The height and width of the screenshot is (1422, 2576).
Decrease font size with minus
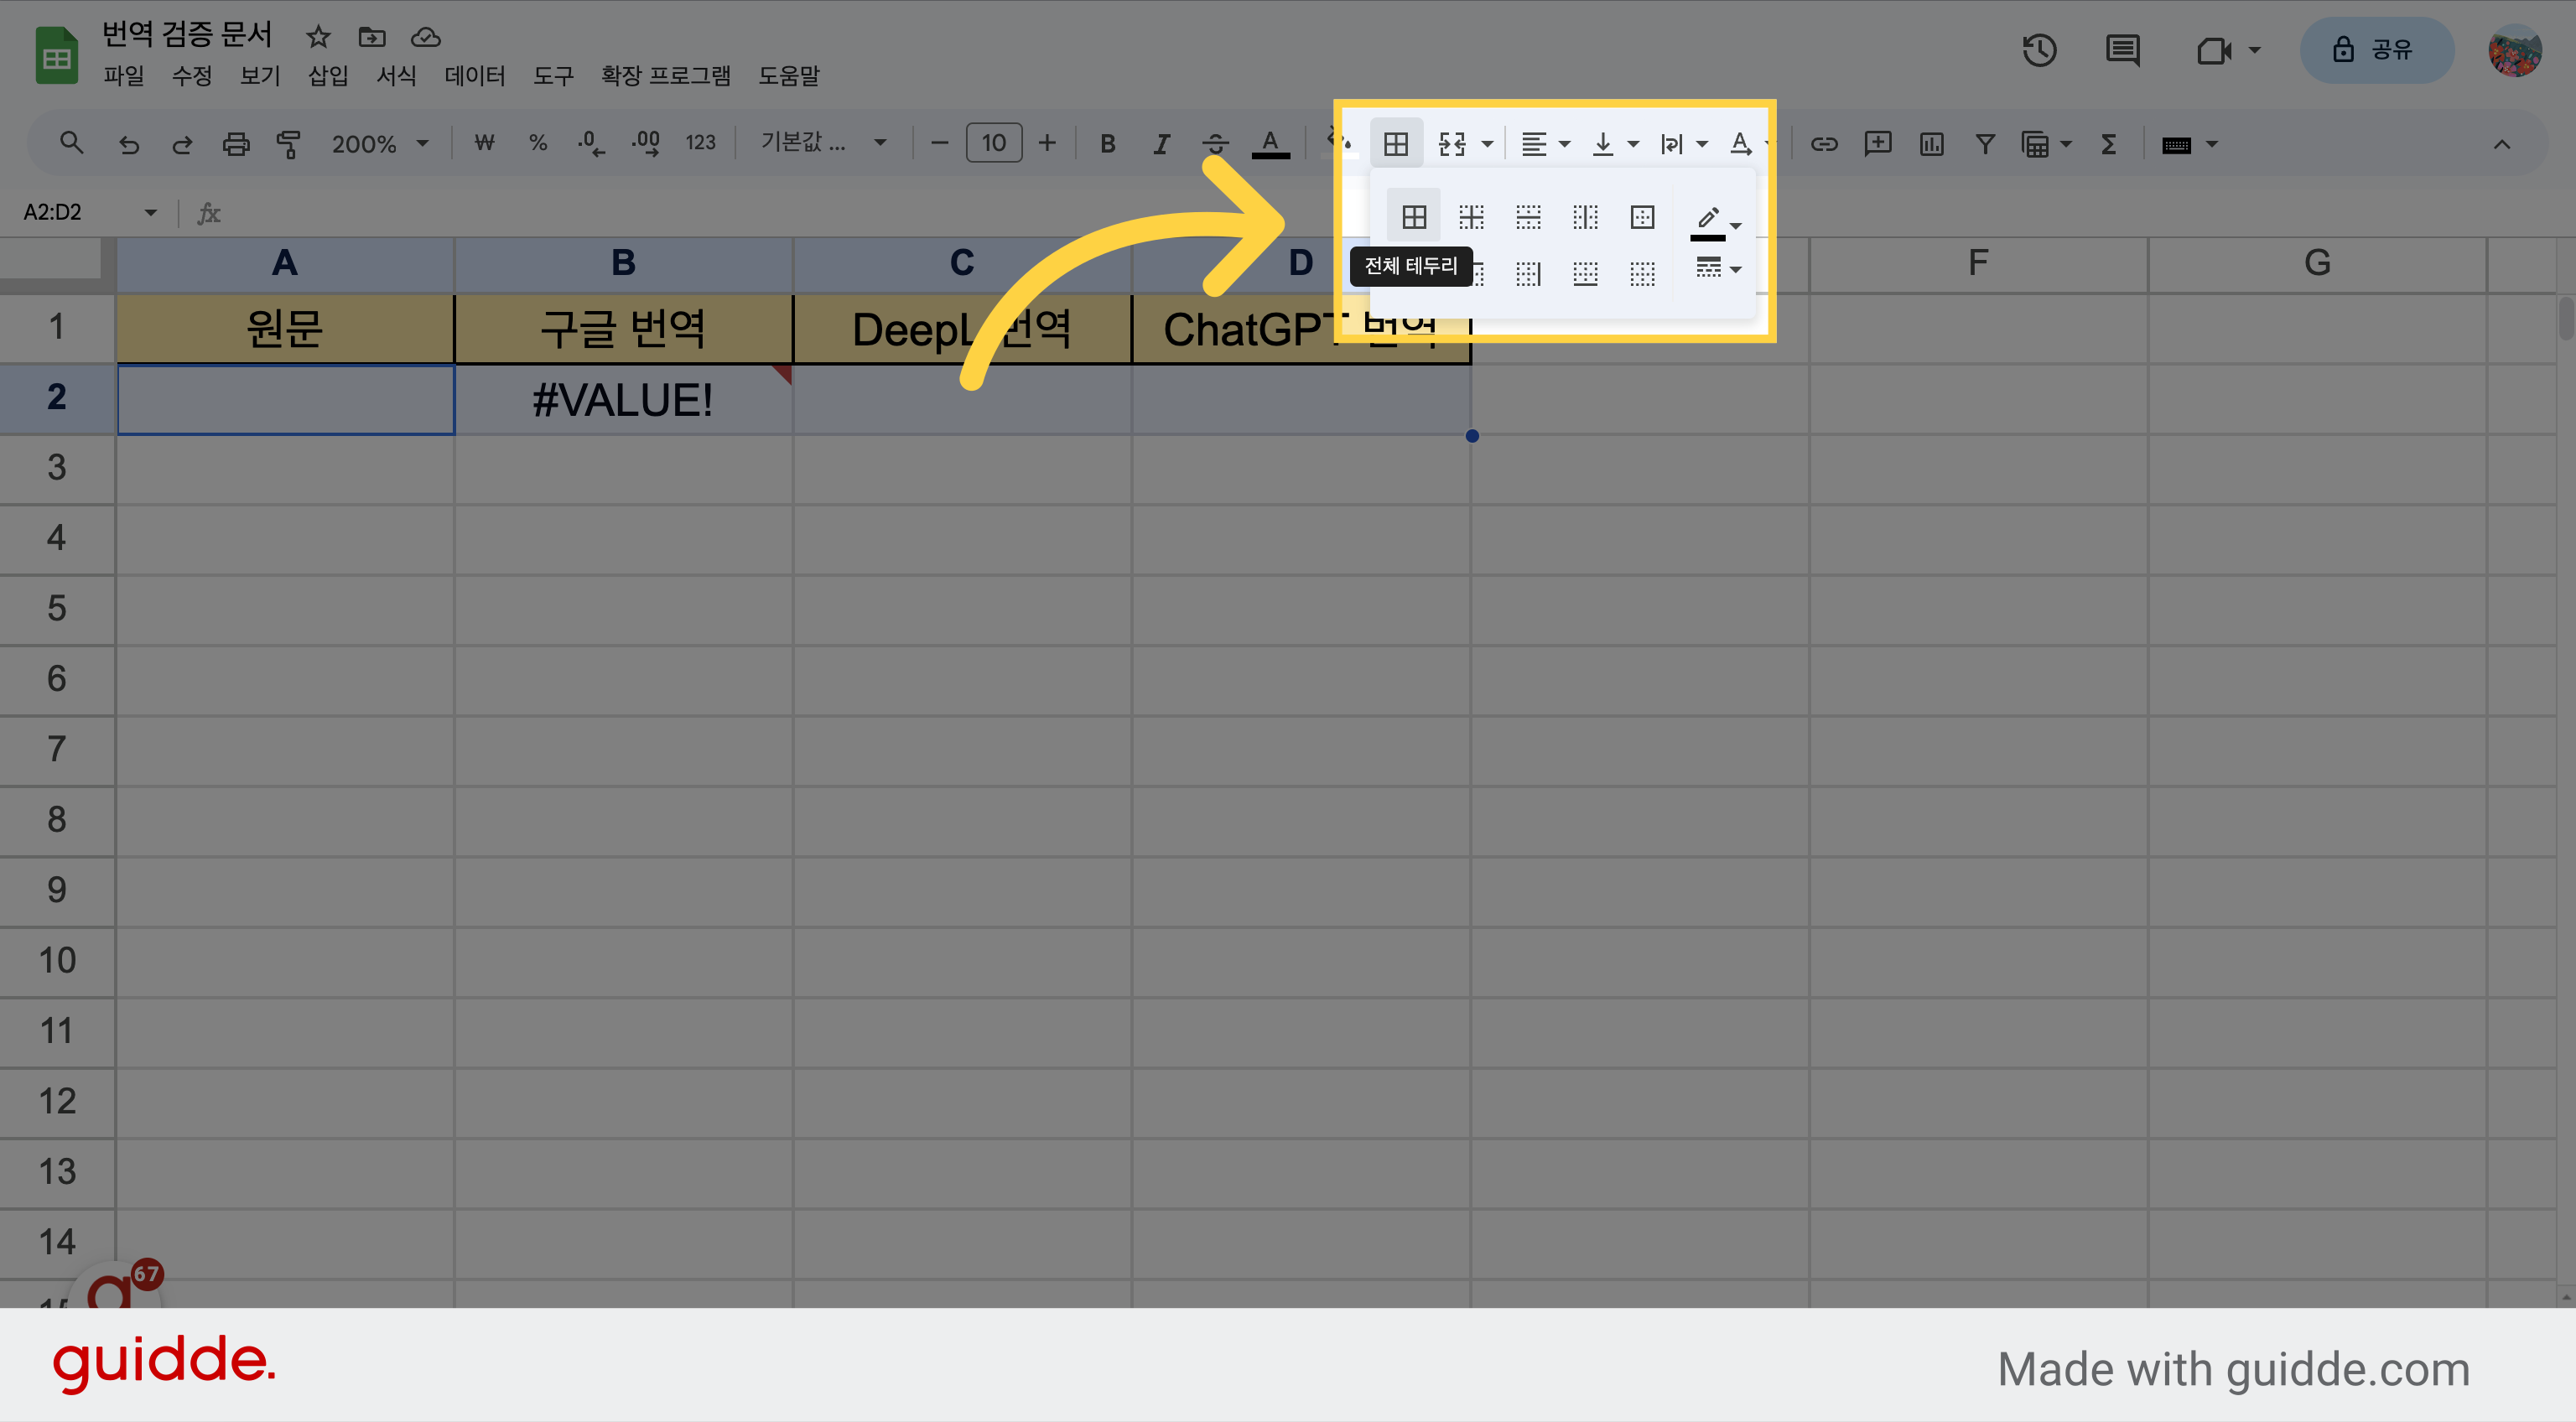939,143
